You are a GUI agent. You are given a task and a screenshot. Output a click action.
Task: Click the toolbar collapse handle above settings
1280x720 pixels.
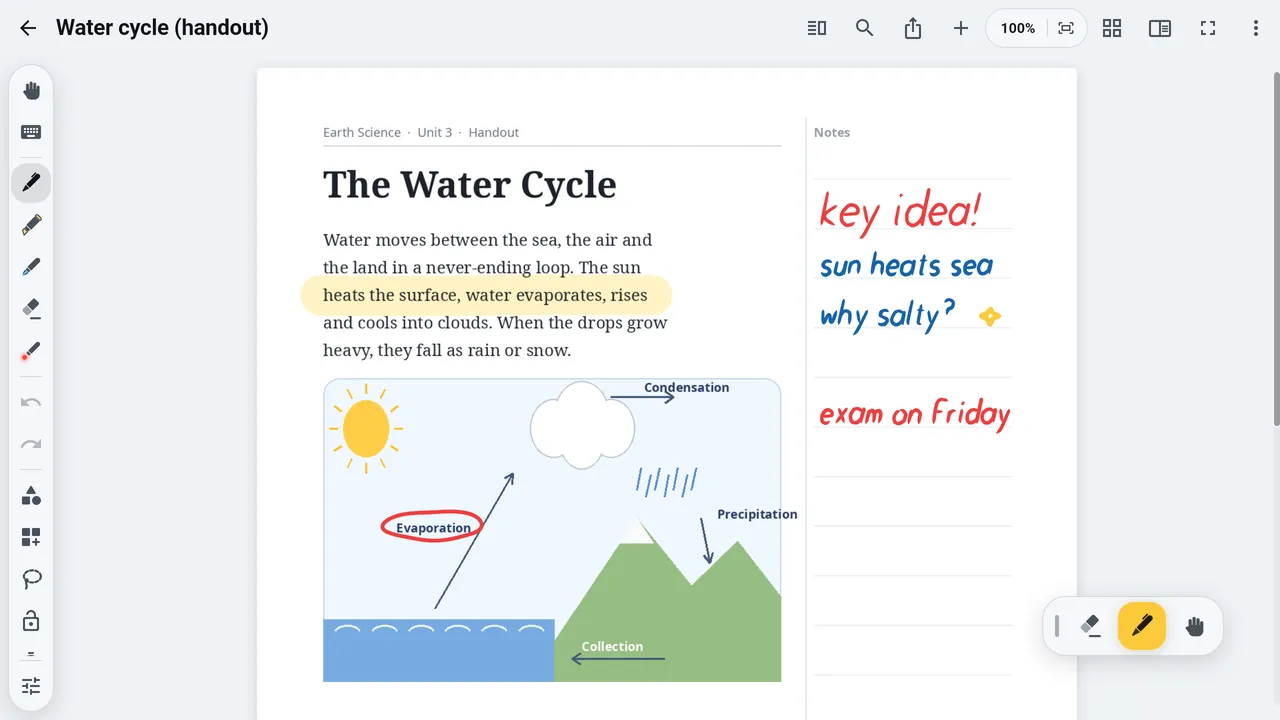tap(31, 654)
